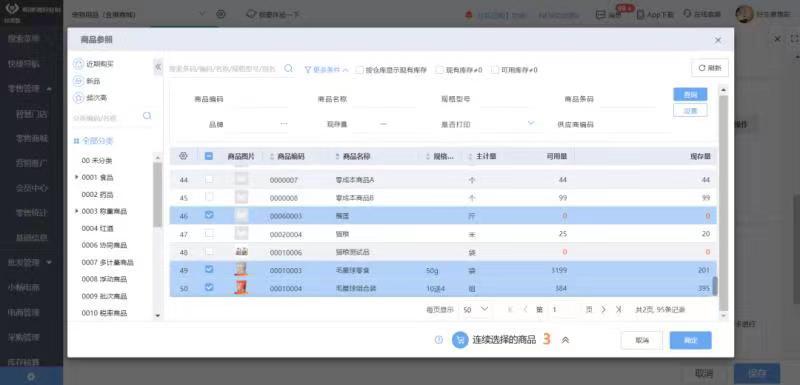Sort by 商品名称 column sort arrows

(338, 157)
